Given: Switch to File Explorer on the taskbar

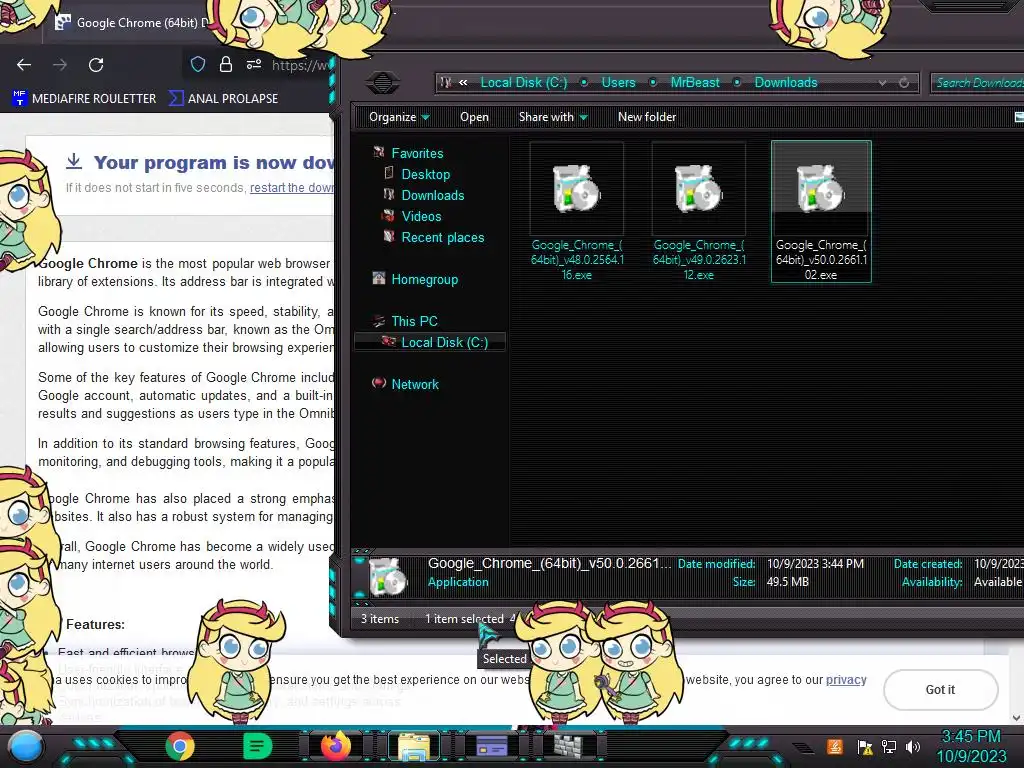Looking at the screenshot, I should coord(413,746).
